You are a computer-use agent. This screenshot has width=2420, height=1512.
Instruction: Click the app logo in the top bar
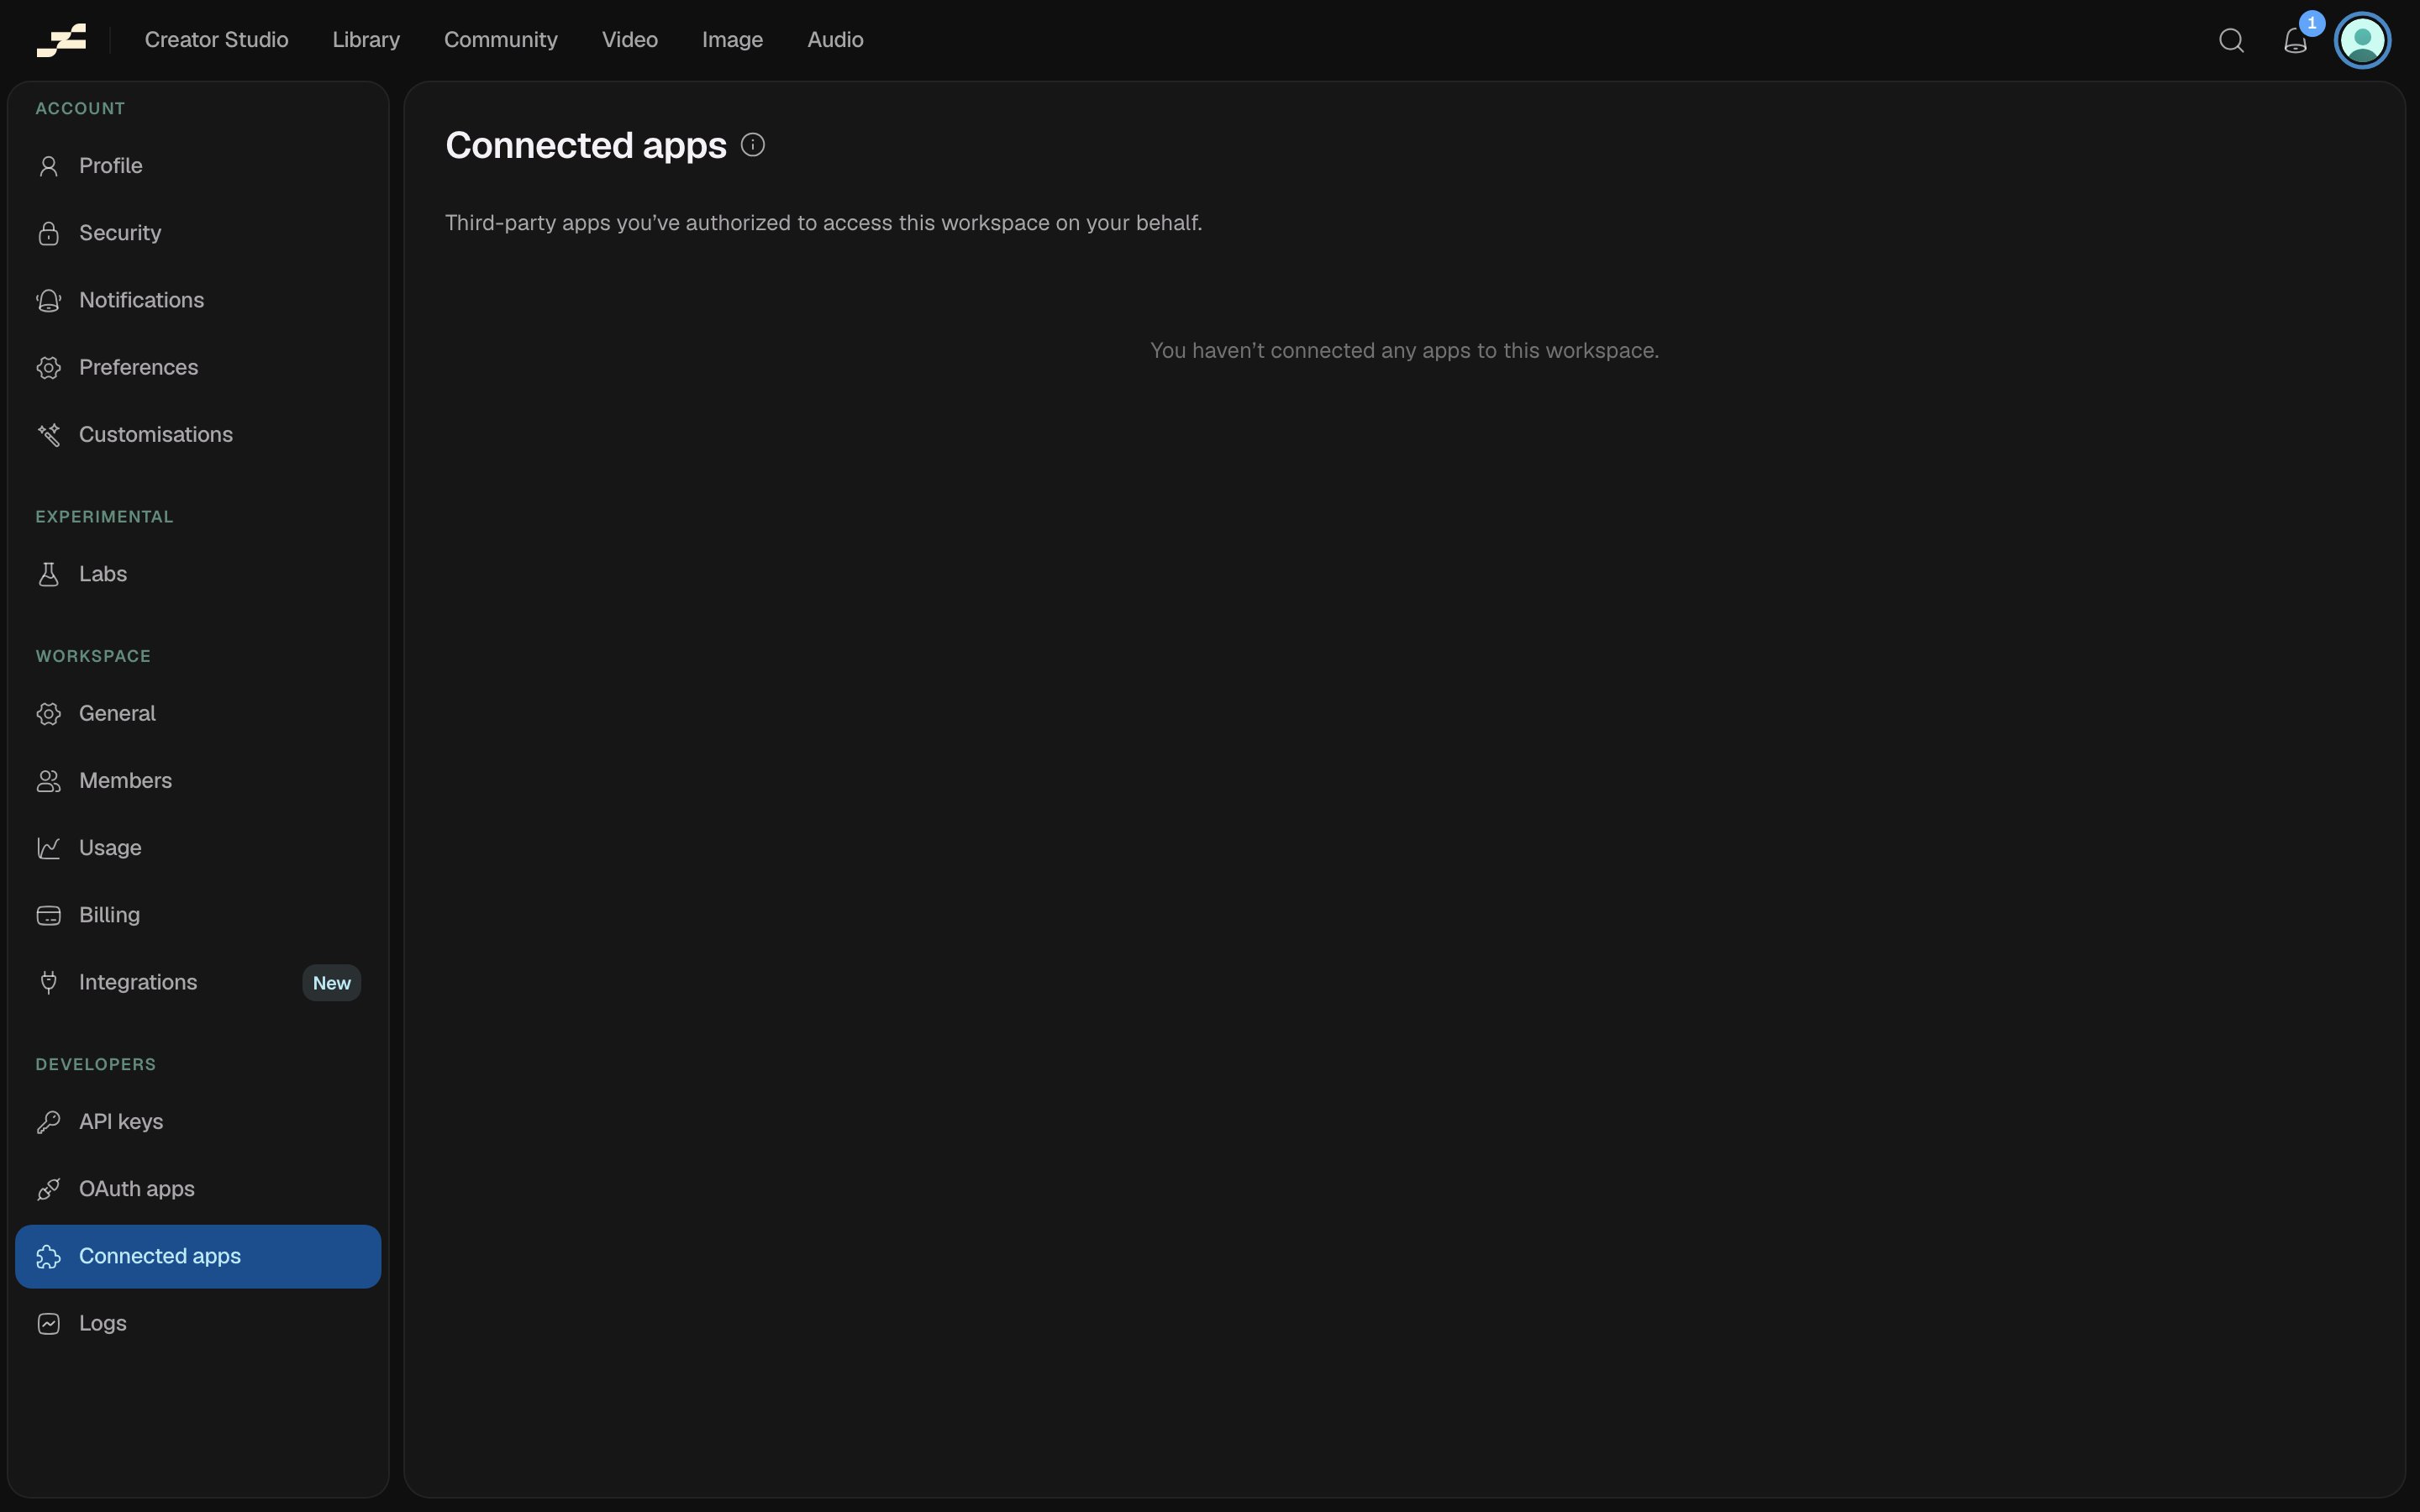pos(61,40)
